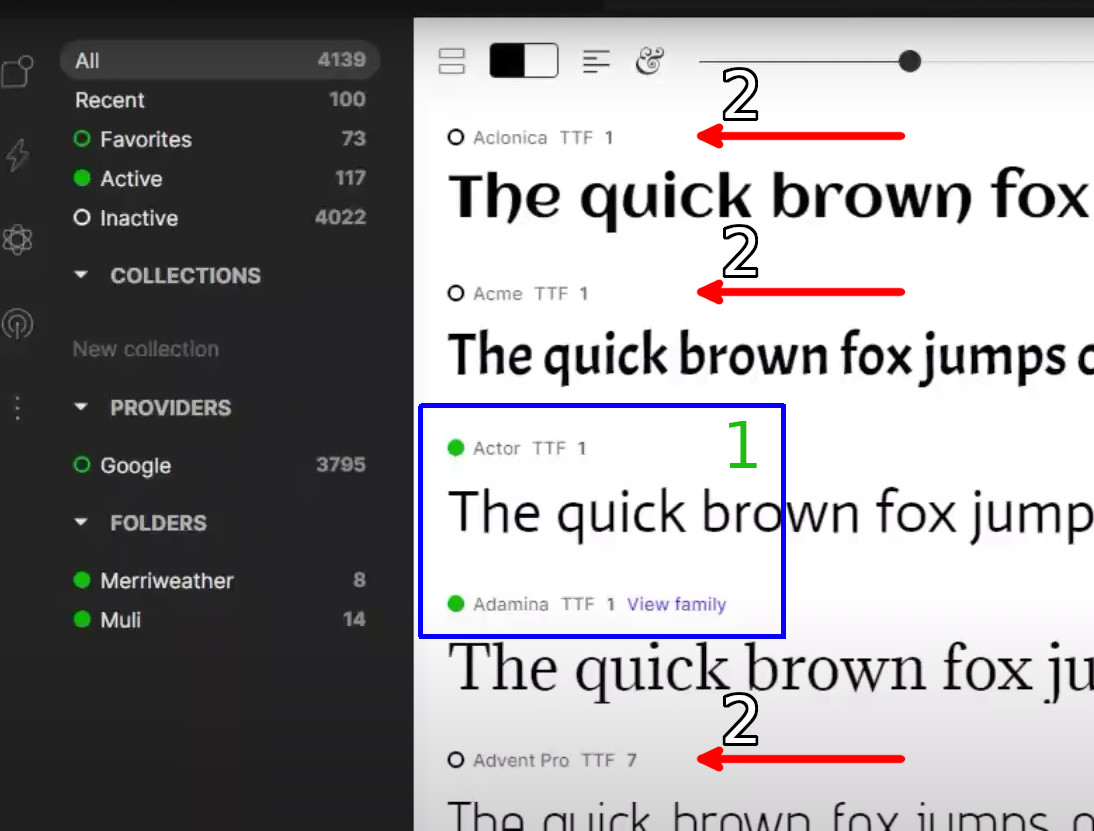Screen dimensions: 1094x831
Task: Click the lightning bolt icon in left rail
Action: (x=17, y=155)
